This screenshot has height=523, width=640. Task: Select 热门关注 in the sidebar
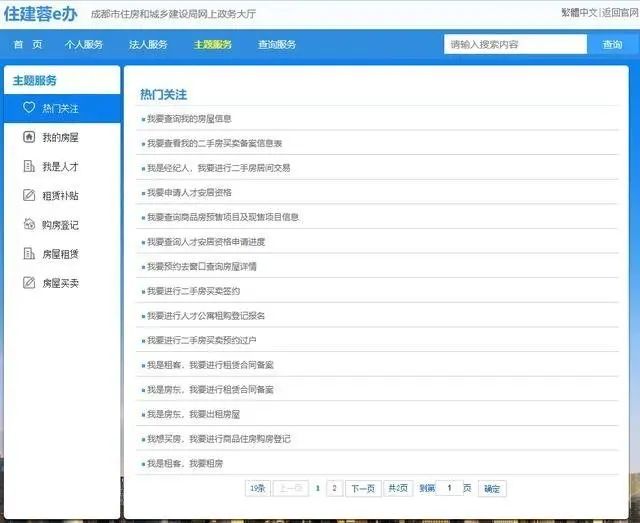click(62, 108)
